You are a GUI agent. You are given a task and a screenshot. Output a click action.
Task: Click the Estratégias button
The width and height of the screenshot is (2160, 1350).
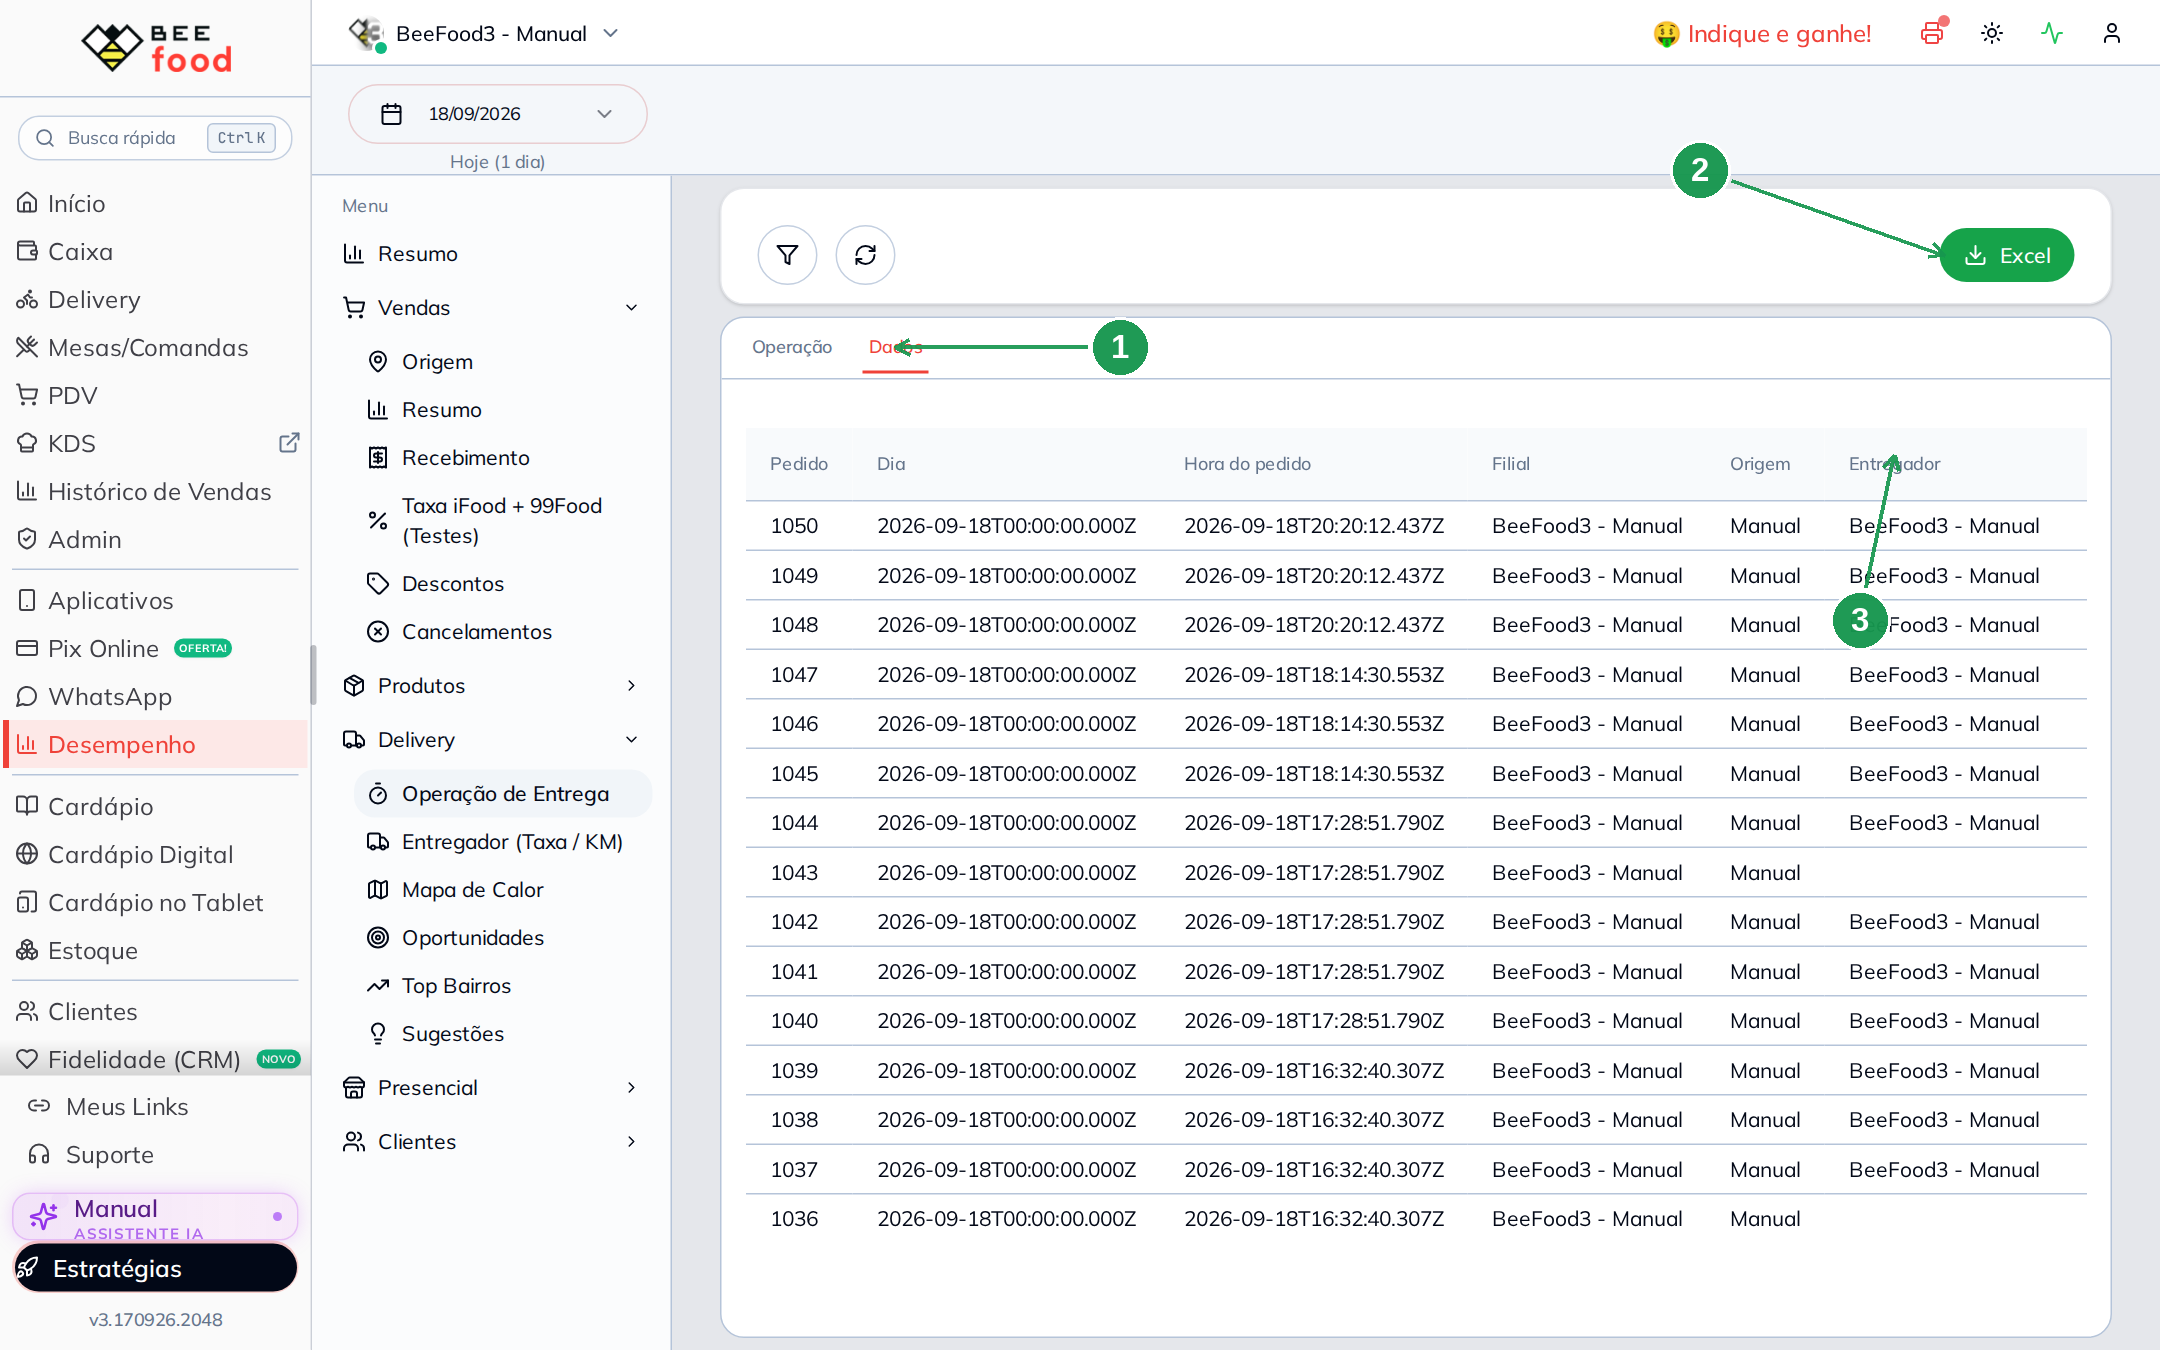pos(155,1268)
